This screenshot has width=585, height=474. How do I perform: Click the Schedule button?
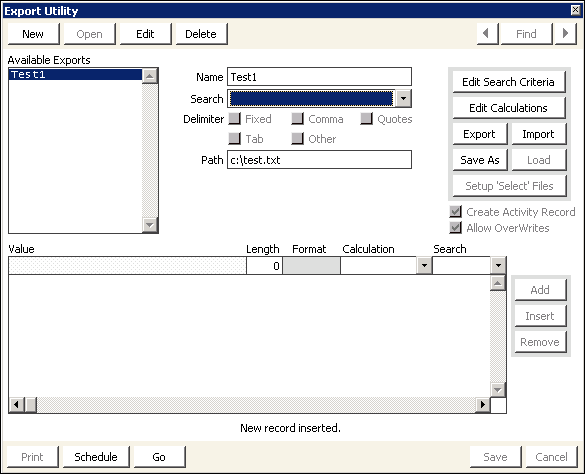96,457
